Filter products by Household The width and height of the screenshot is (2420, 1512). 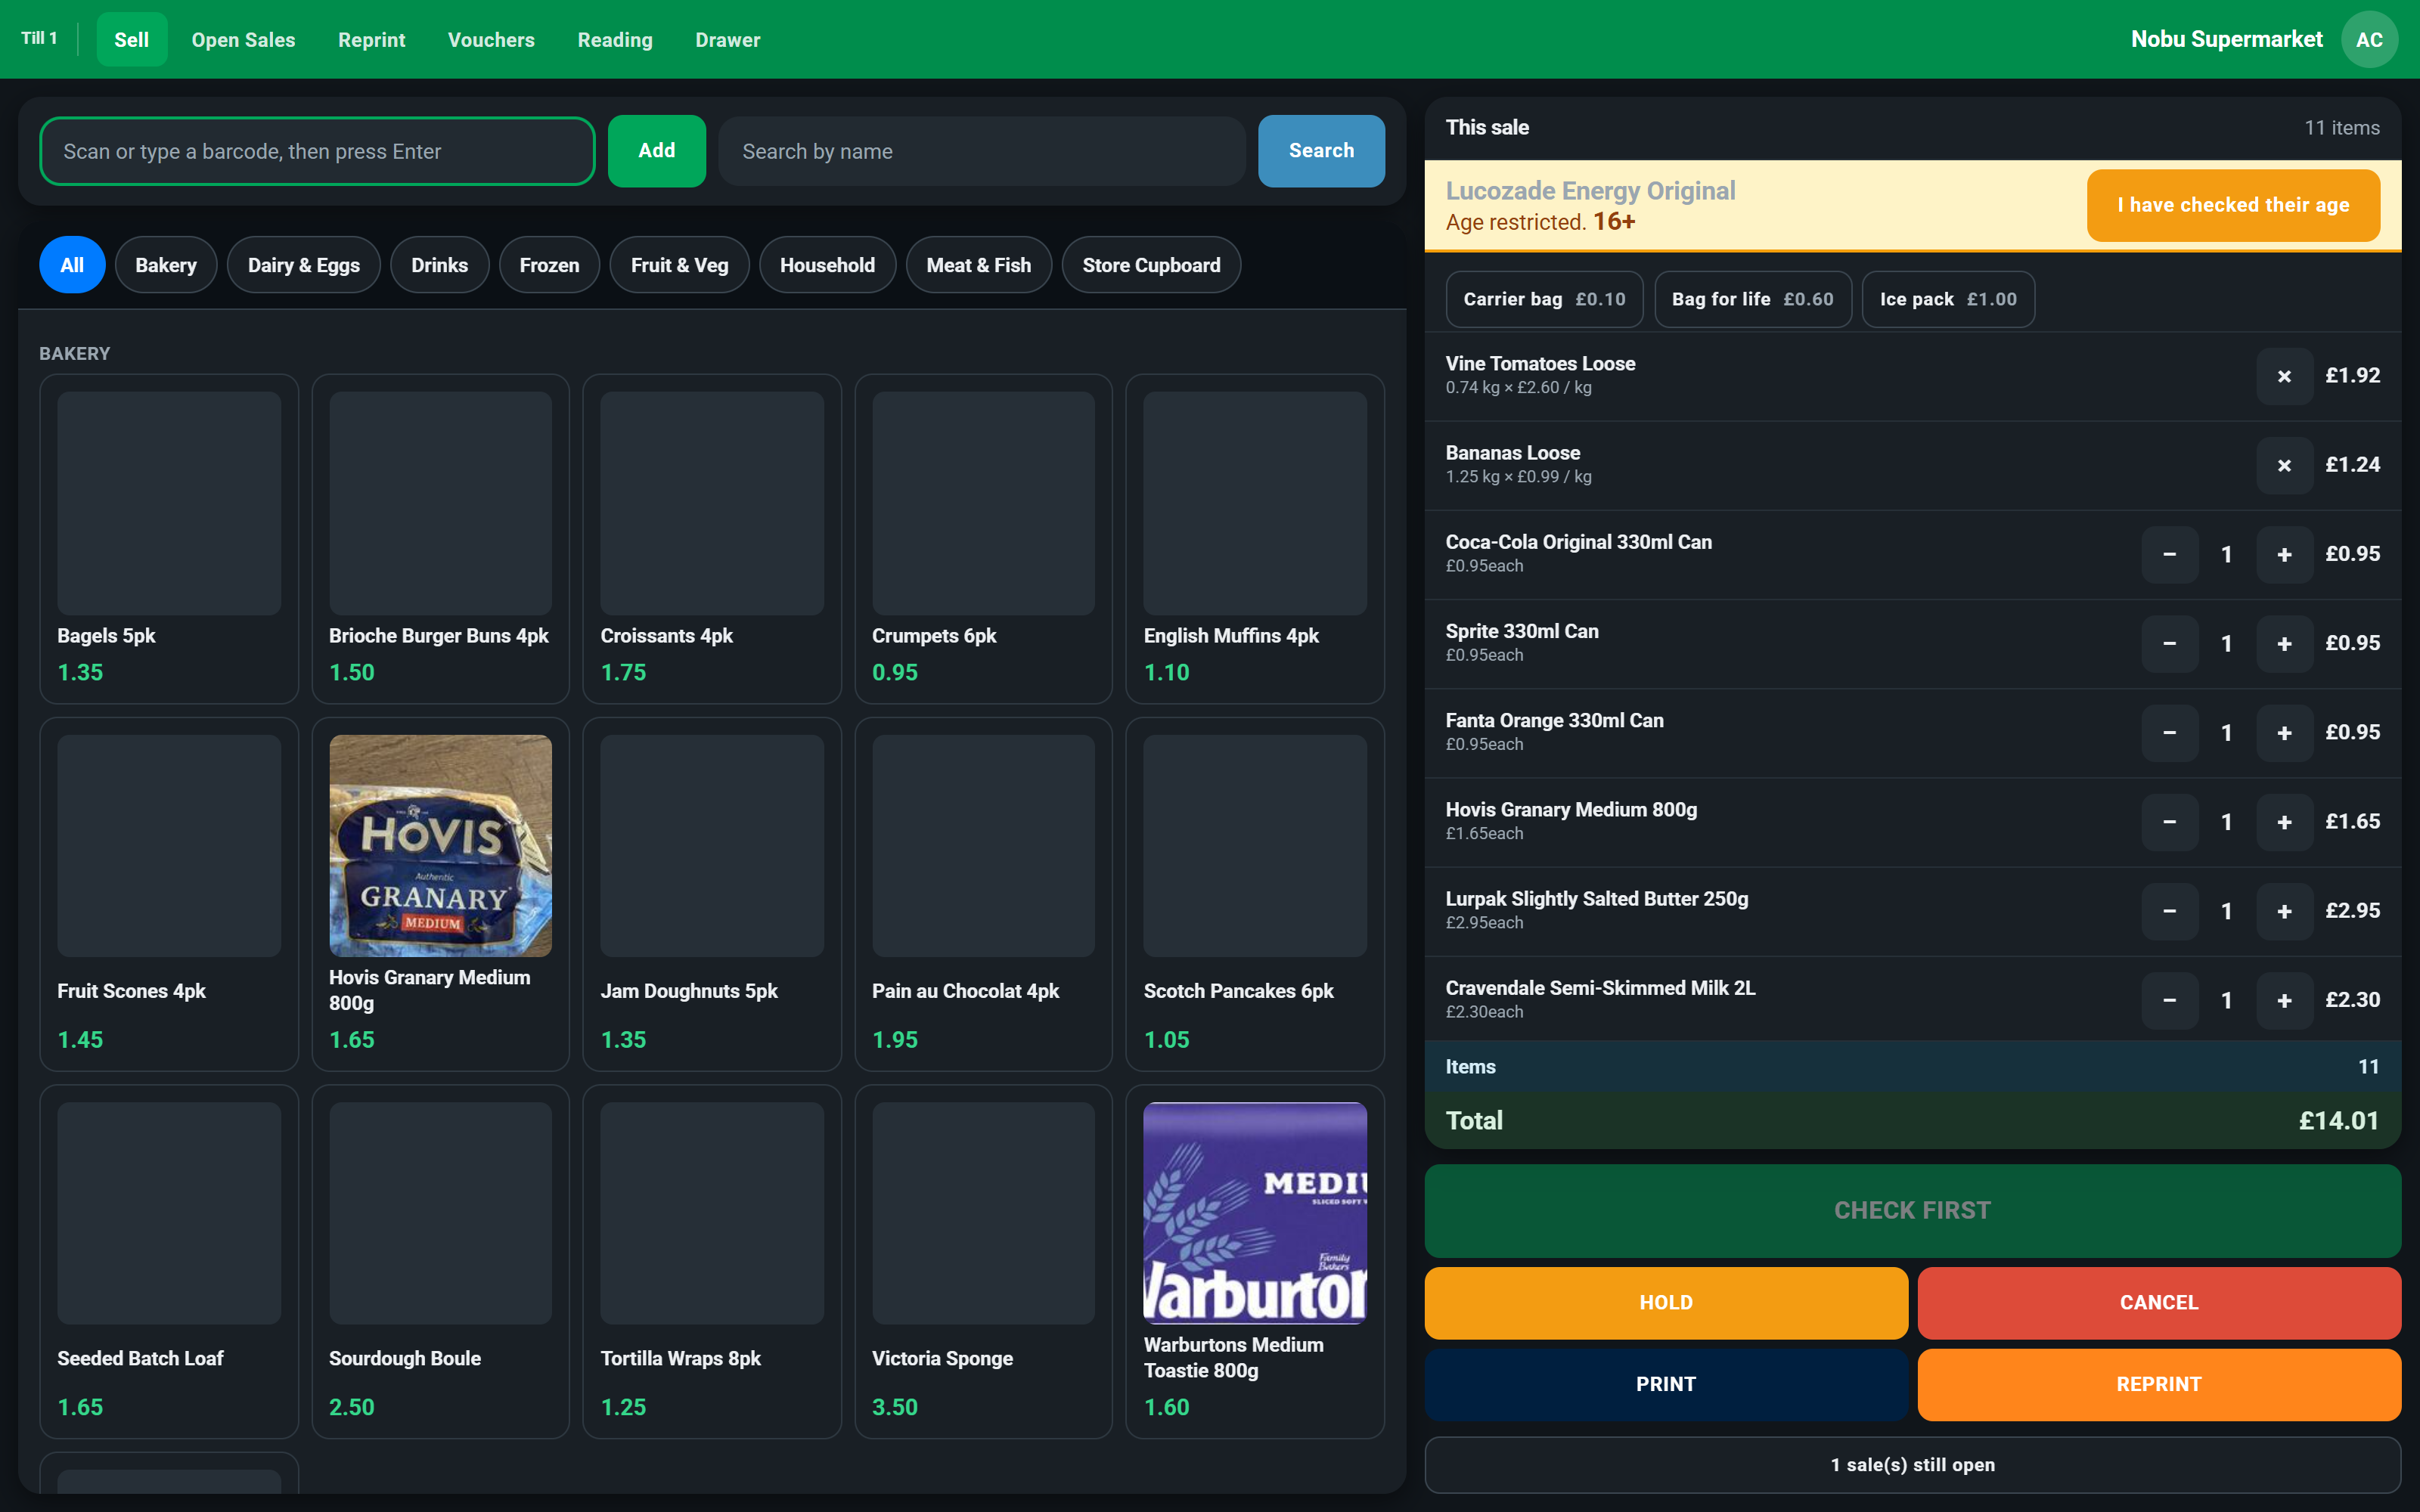point(827,265)
